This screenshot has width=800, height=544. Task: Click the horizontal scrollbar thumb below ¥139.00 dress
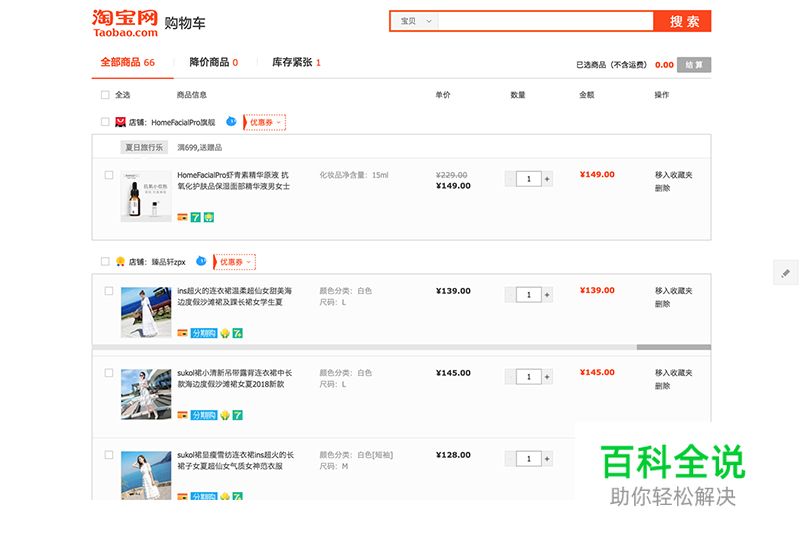673,347
